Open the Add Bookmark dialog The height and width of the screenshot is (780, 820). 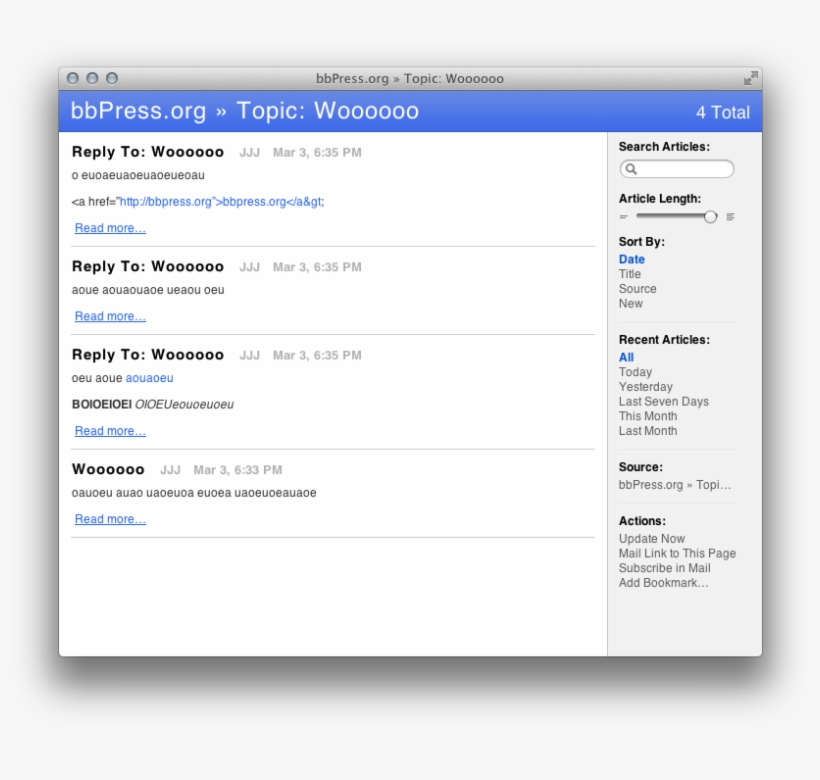663,583
